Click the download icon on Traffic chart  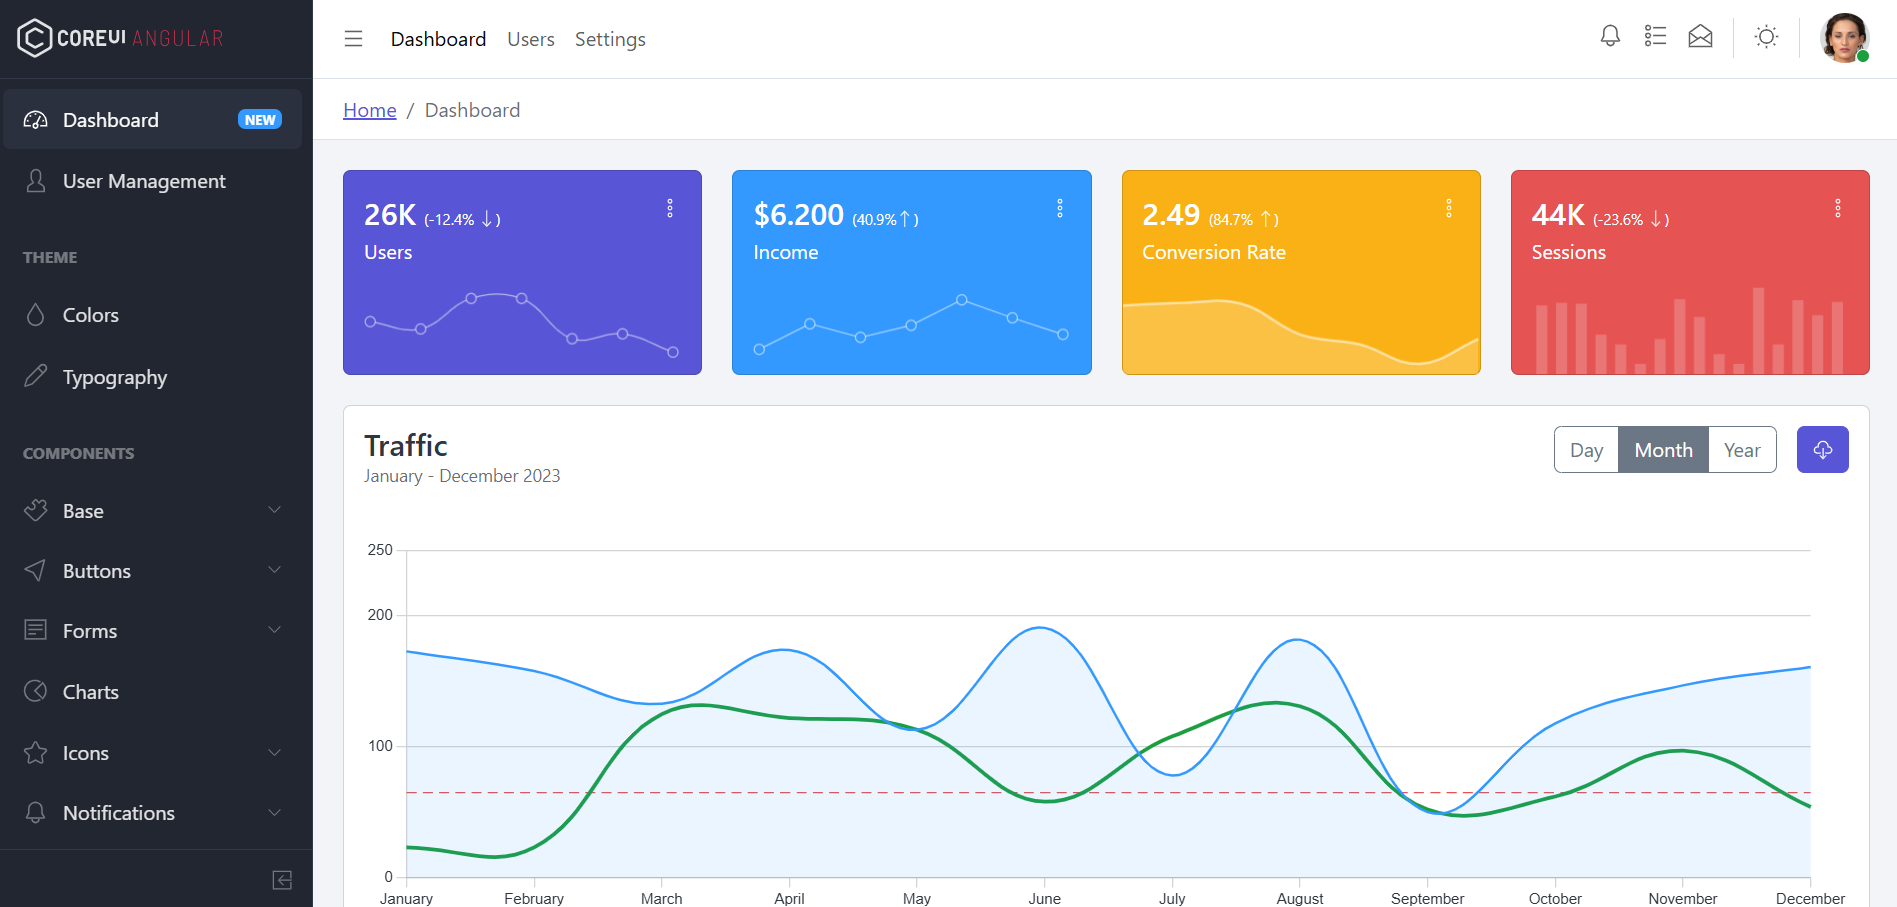(x=1822, y=449)
